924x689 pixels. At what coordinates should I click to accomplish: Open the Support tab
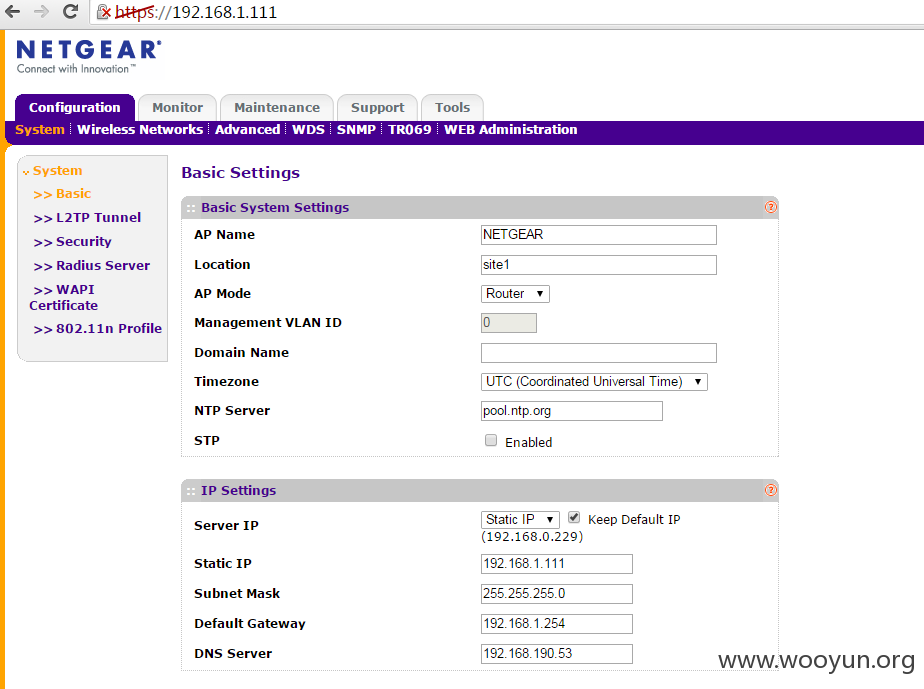point(377,108)
